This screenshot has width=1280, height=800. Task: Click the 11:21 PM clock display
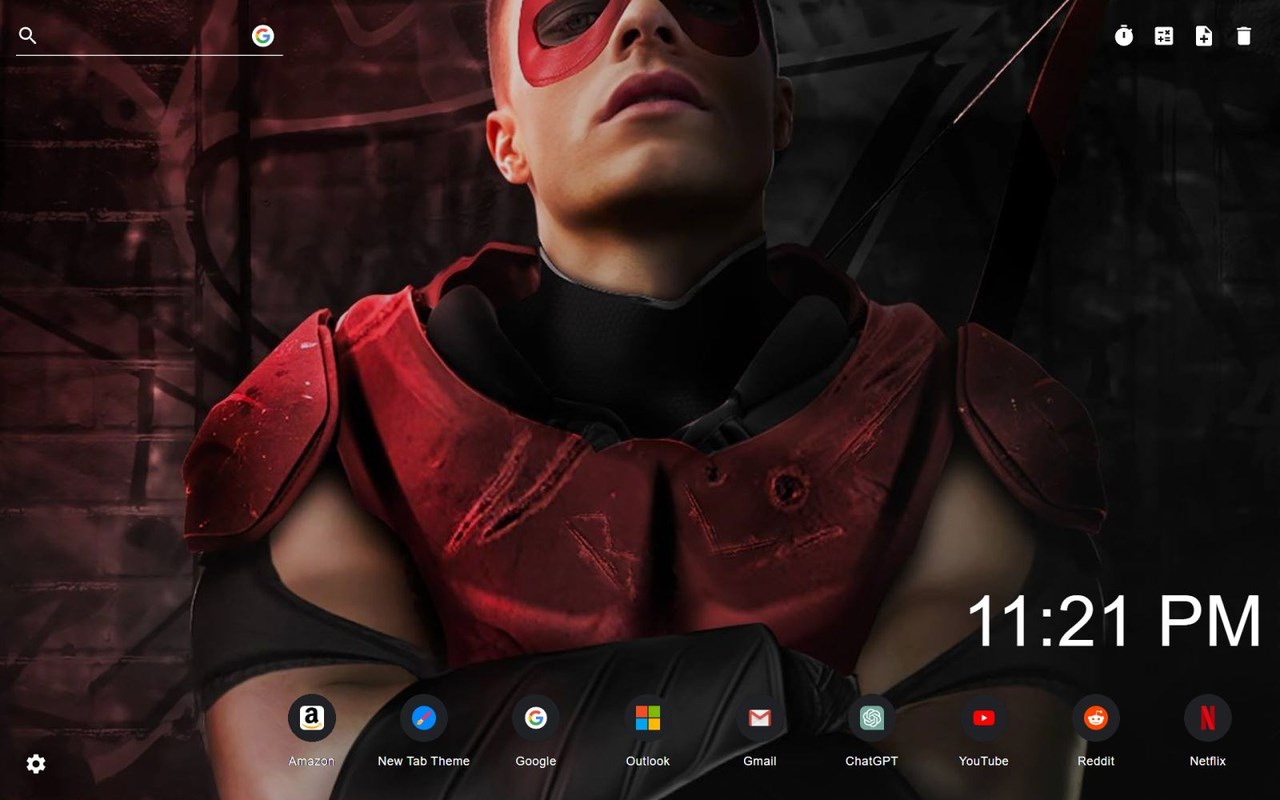1114,621
